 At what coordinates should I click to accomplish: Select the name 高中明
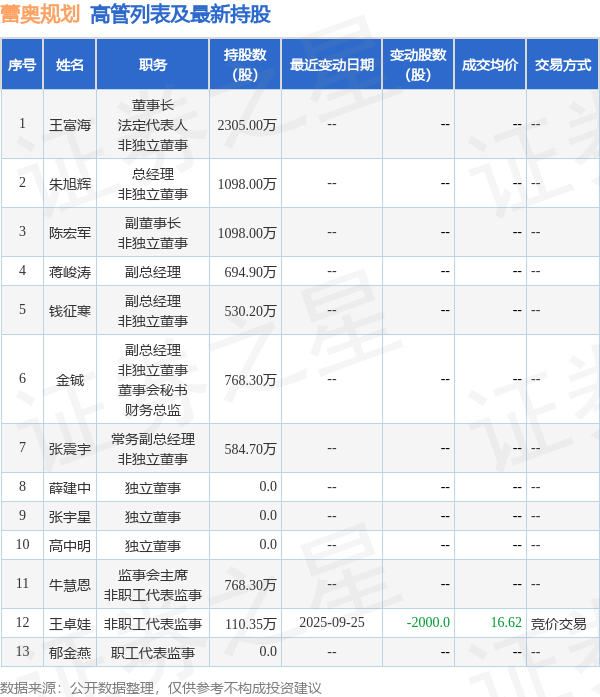[x=70, y=545]
